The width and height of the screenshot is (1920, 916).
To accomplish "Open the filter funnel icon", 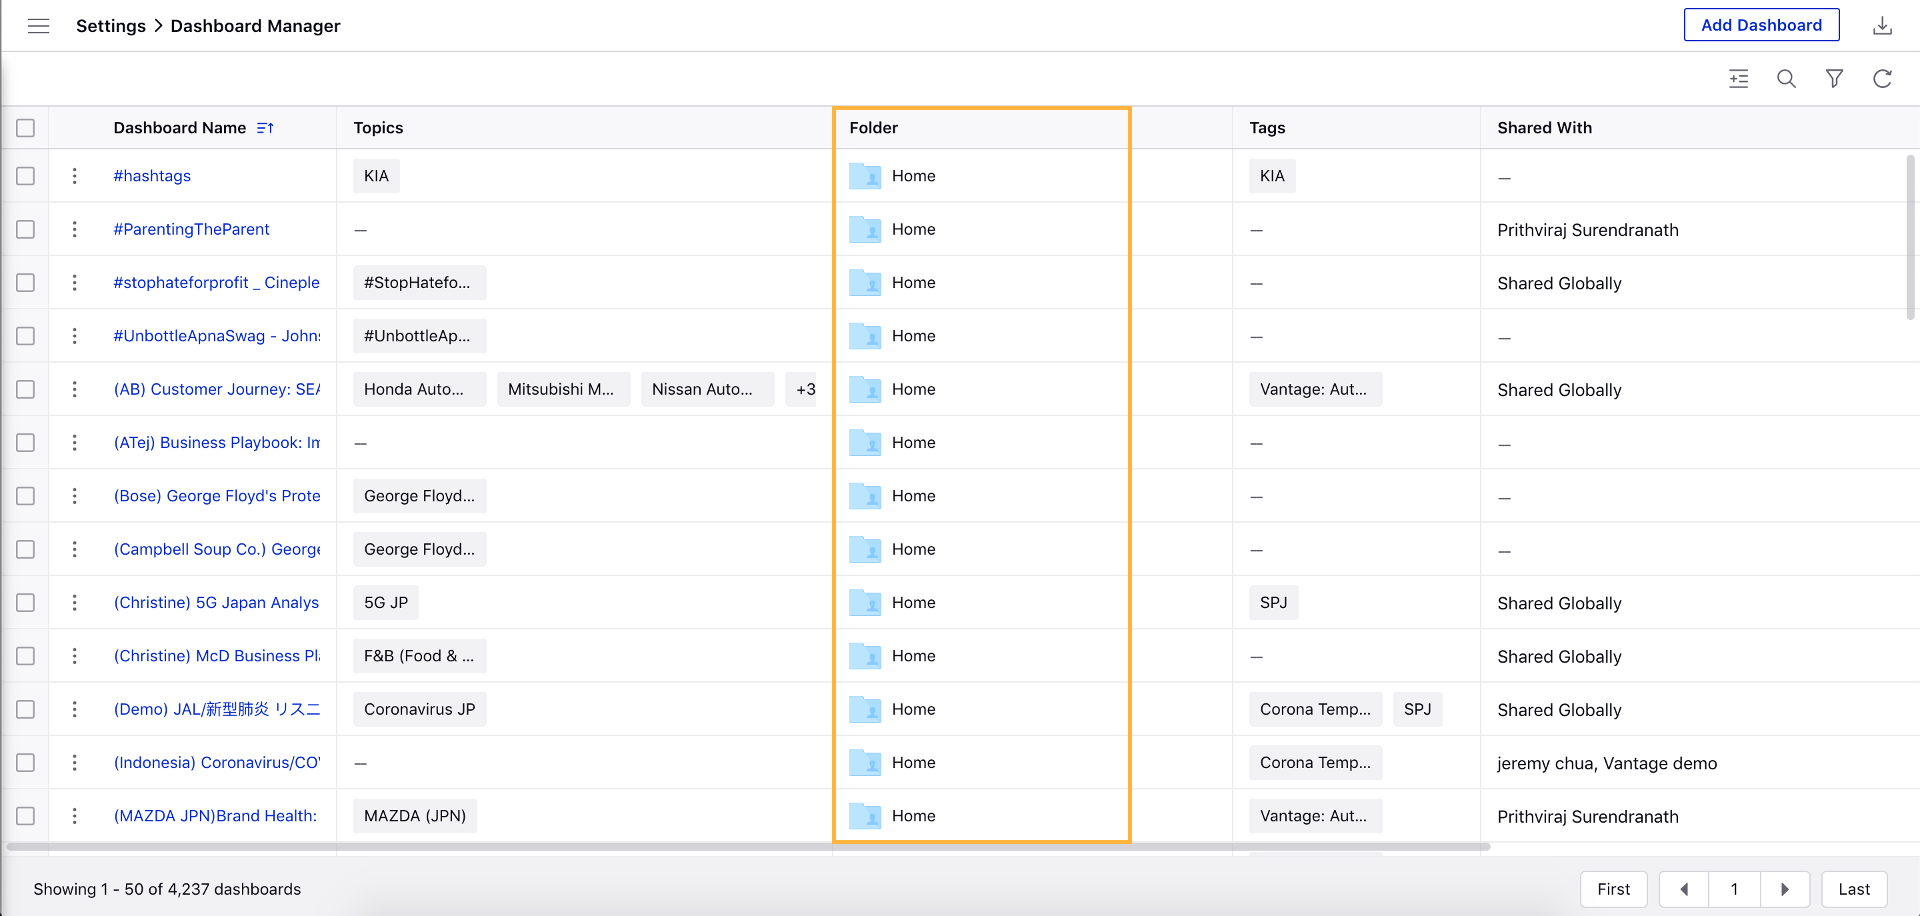I will coord(1834,79).
